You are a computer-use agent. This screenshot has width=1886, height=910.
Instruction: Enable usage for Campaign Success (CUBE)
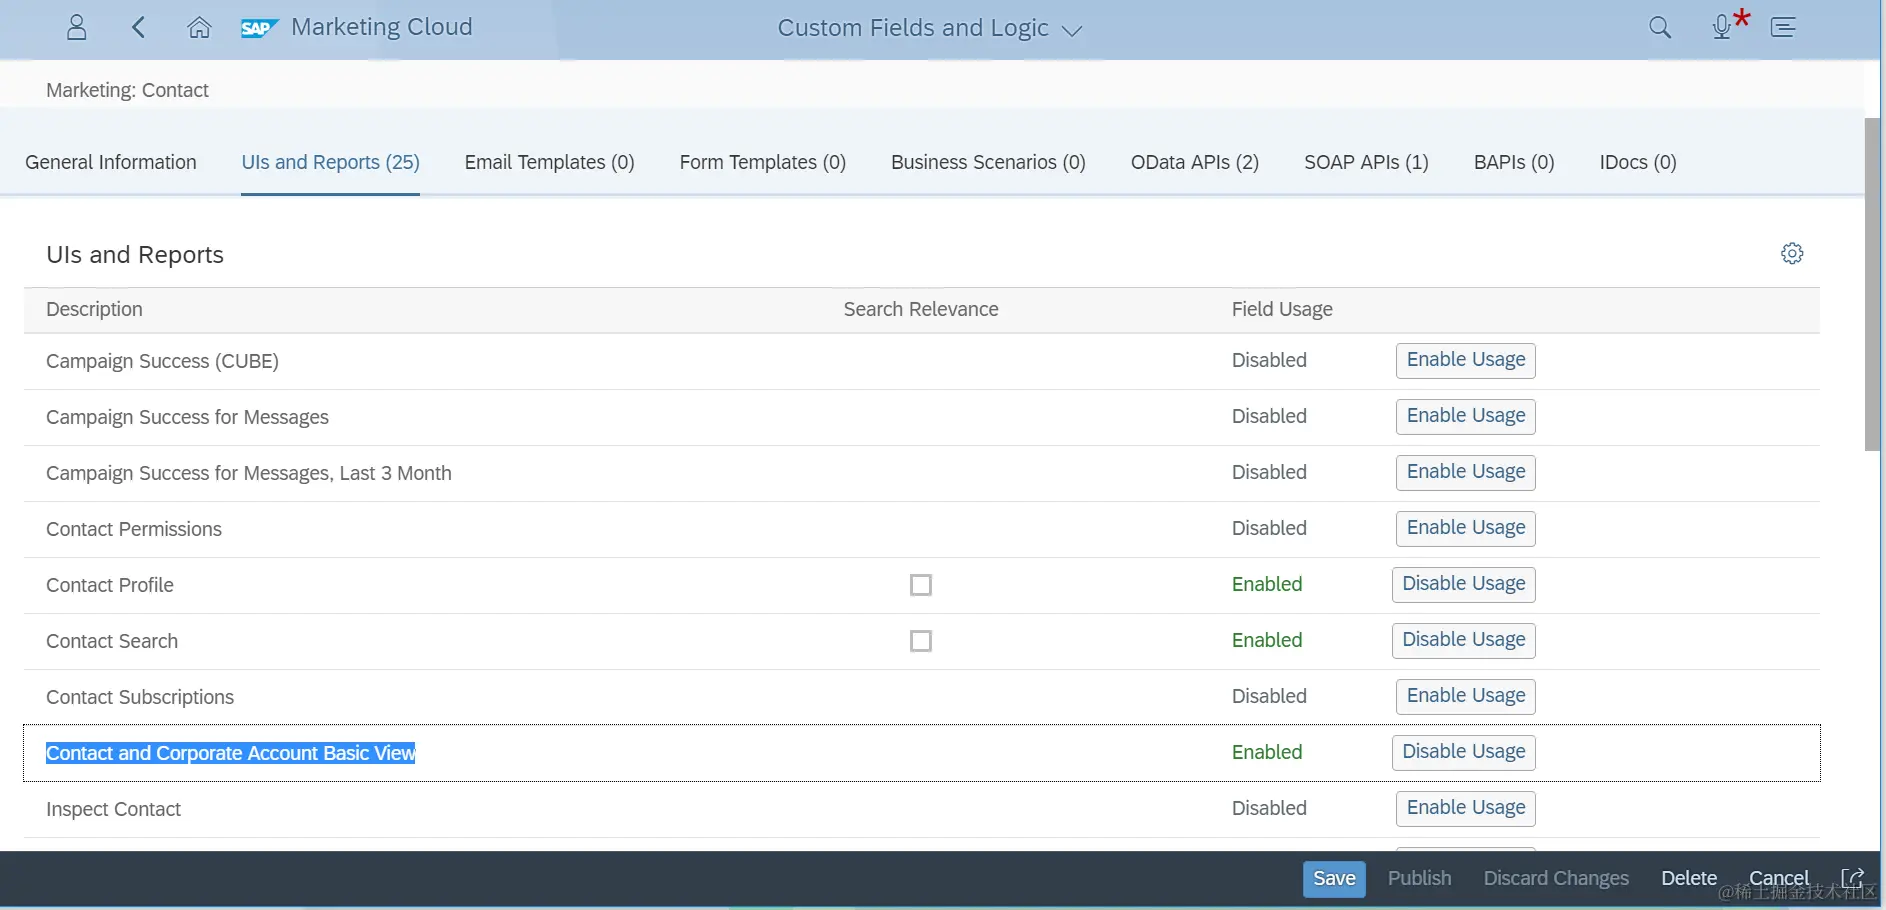click(x=1465, y=360)
